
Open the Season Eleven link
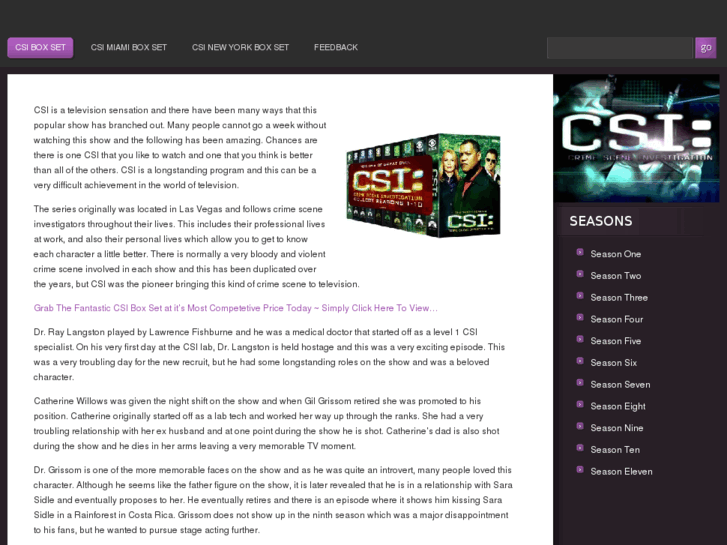(621, 472)
